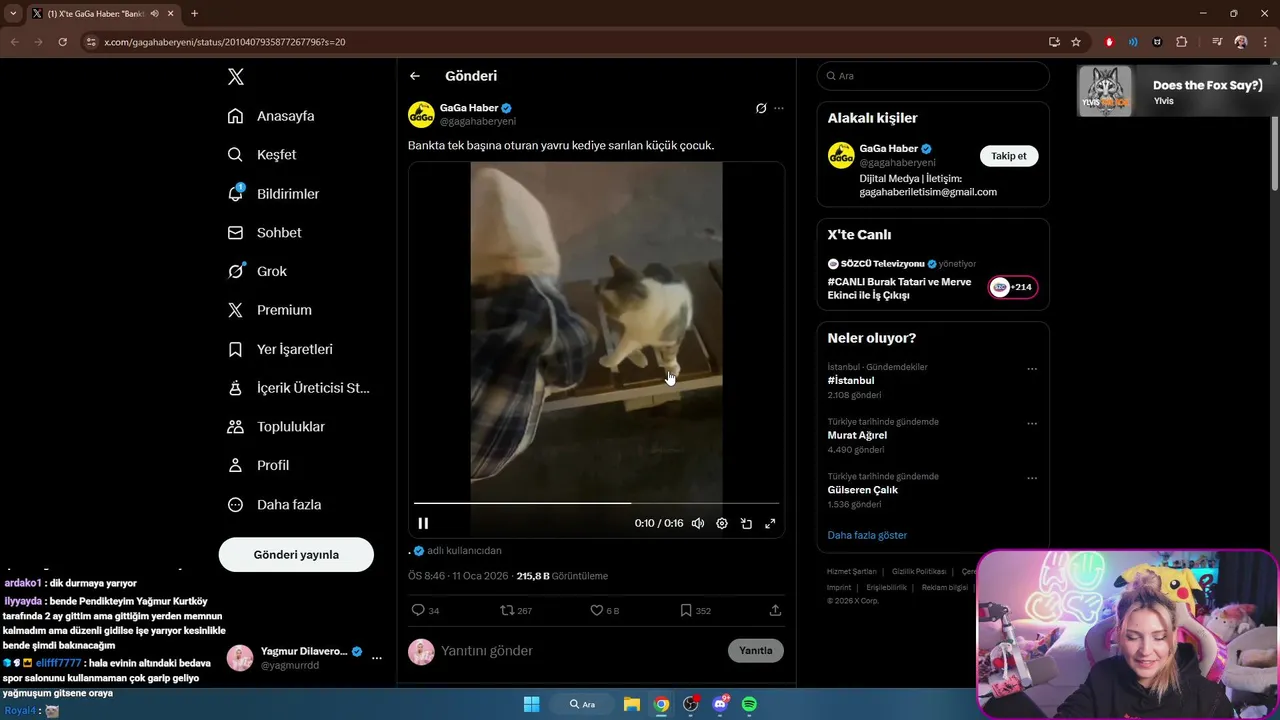Click Takip et for GaGa Haber
The height and width of the screenshot is (720, 1280).
tap(1009, 156)
